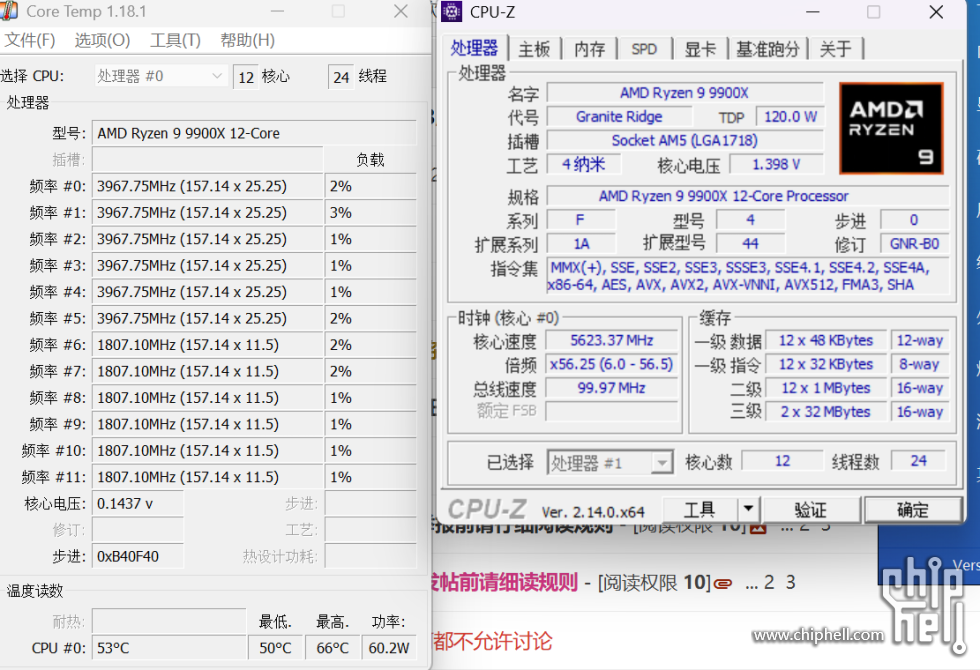The height and width of the screenshot is (670, 980).
Task: Minimize the Core Temp window
Action: coord(278,11)
